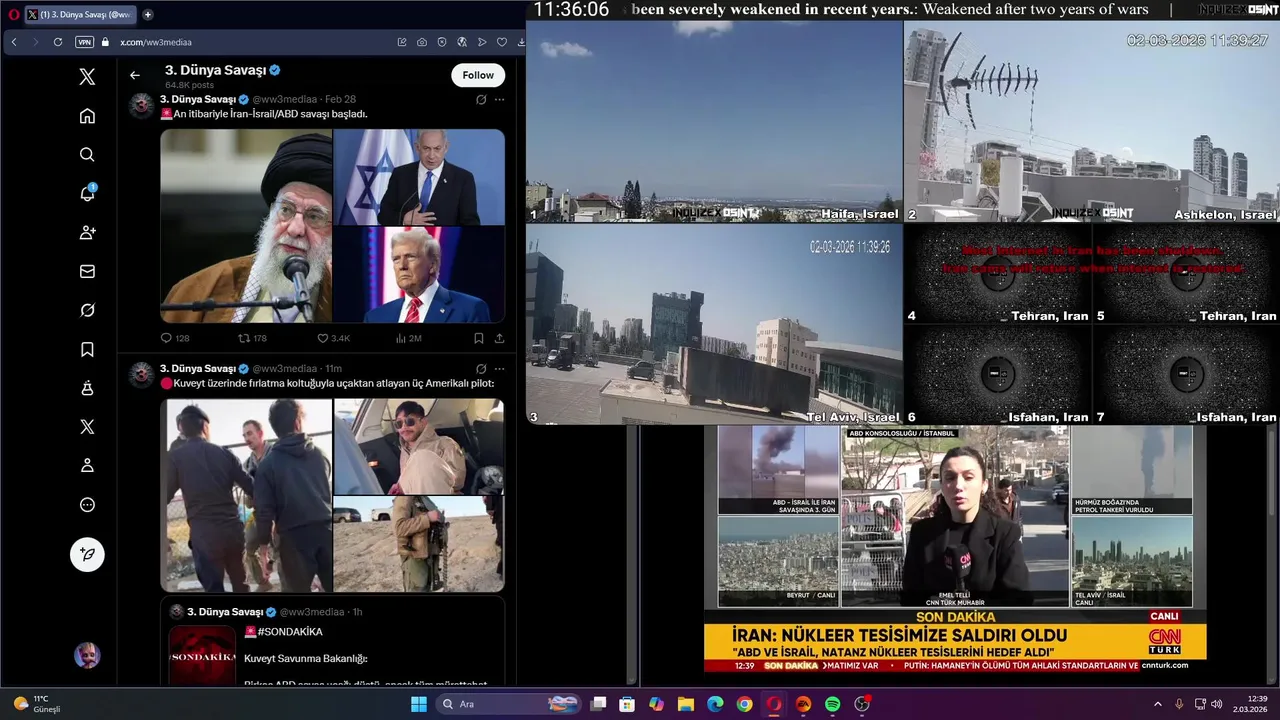Open the Follow people icon in X sidebar

tap(87, 232)
